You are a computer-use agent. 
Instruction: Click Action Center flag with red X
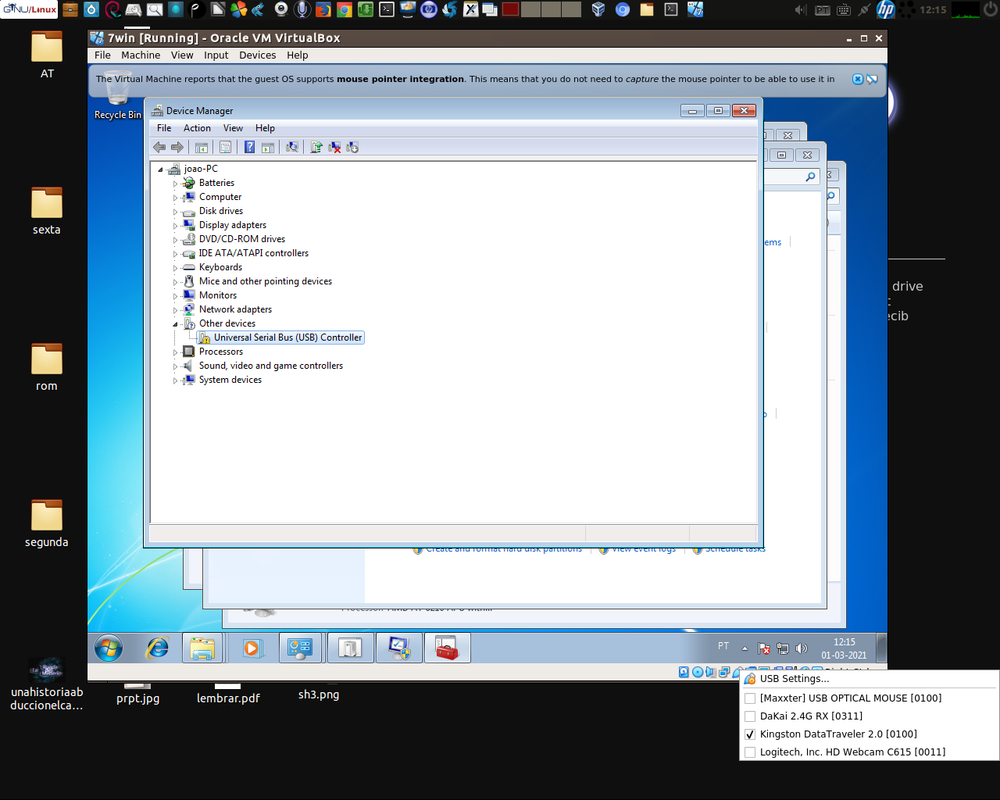[763, 649]
